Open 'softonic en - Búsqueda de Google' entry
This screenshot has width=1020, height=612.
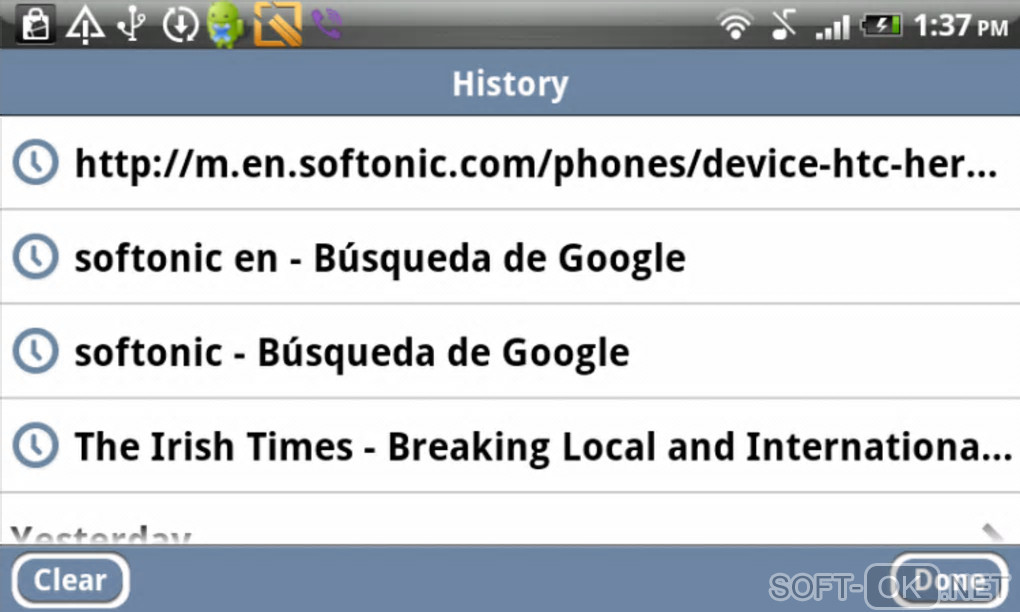510,257
